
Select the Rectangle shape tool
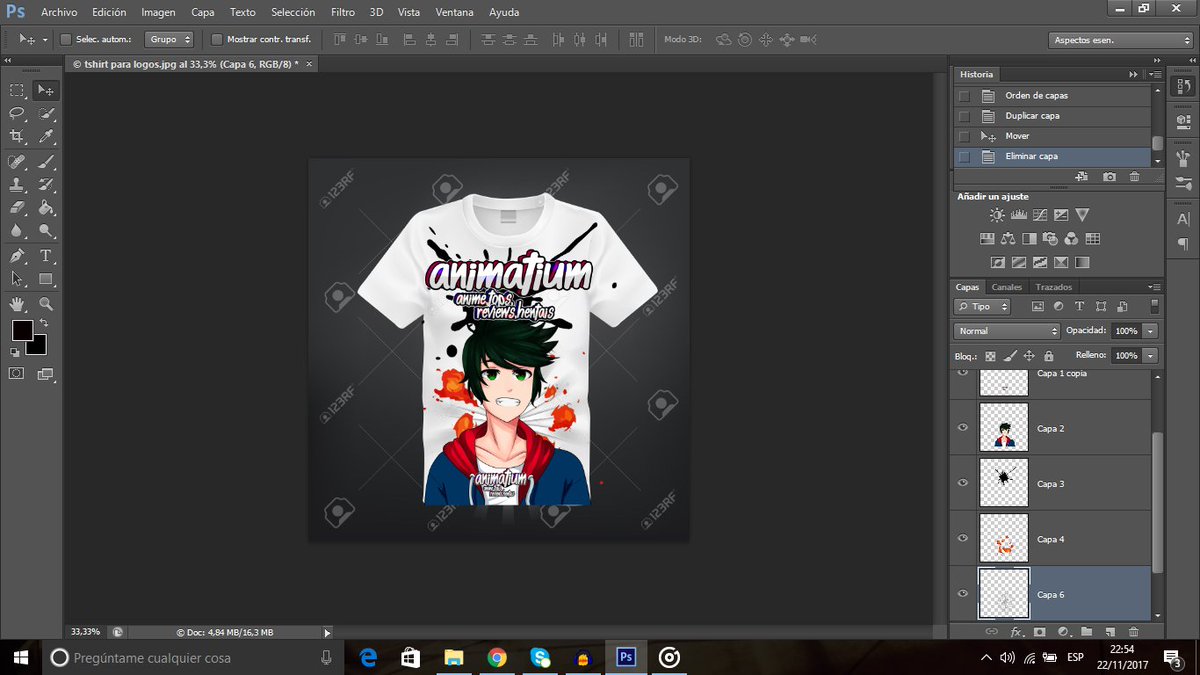(x=46, y=279)
